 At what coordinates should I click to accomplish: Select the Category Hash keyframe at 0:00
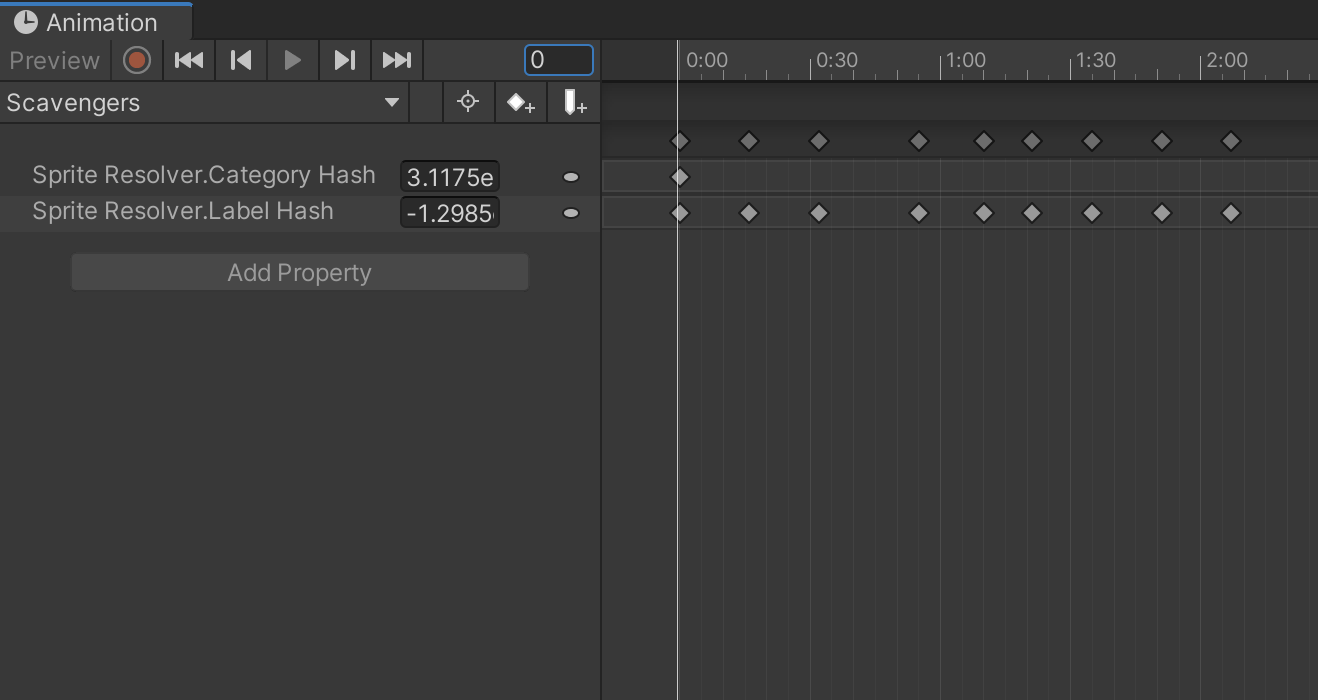coord(680,177)
